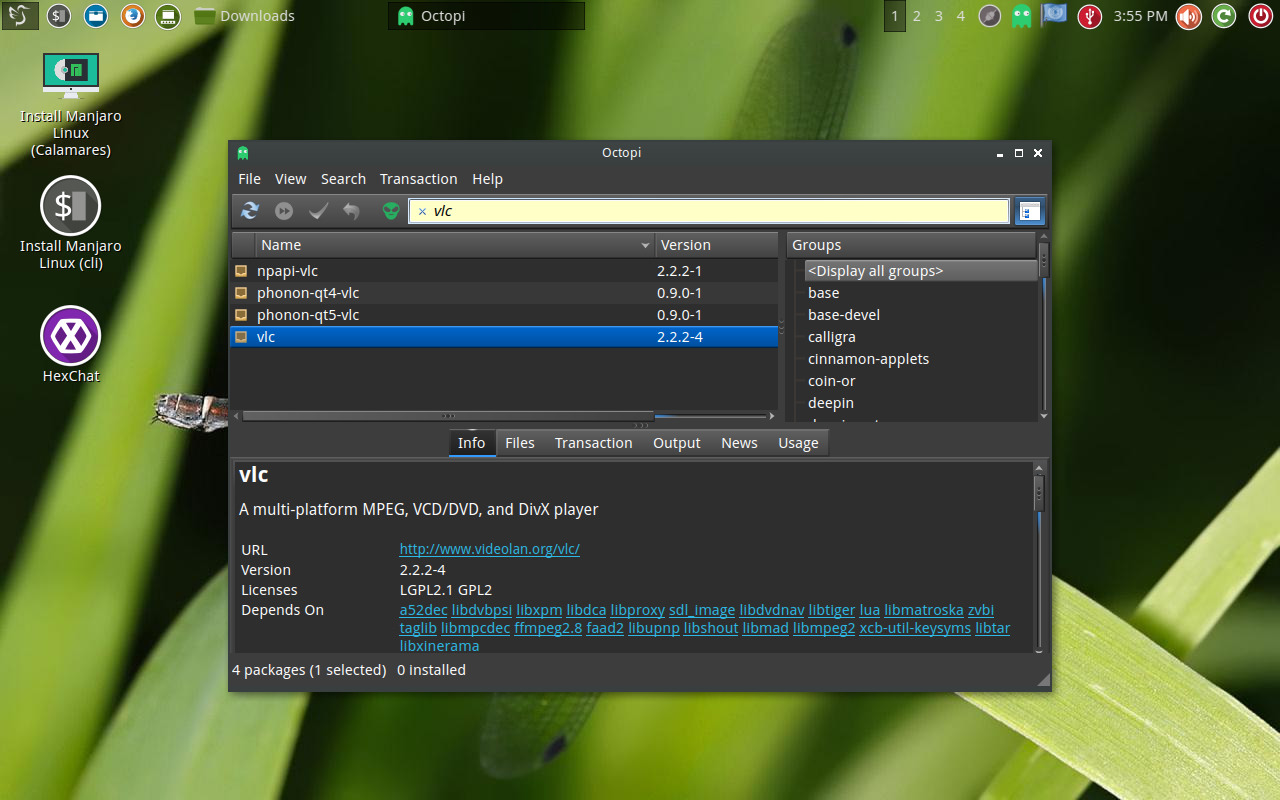Clear the vlc search text

click(422, 212)
